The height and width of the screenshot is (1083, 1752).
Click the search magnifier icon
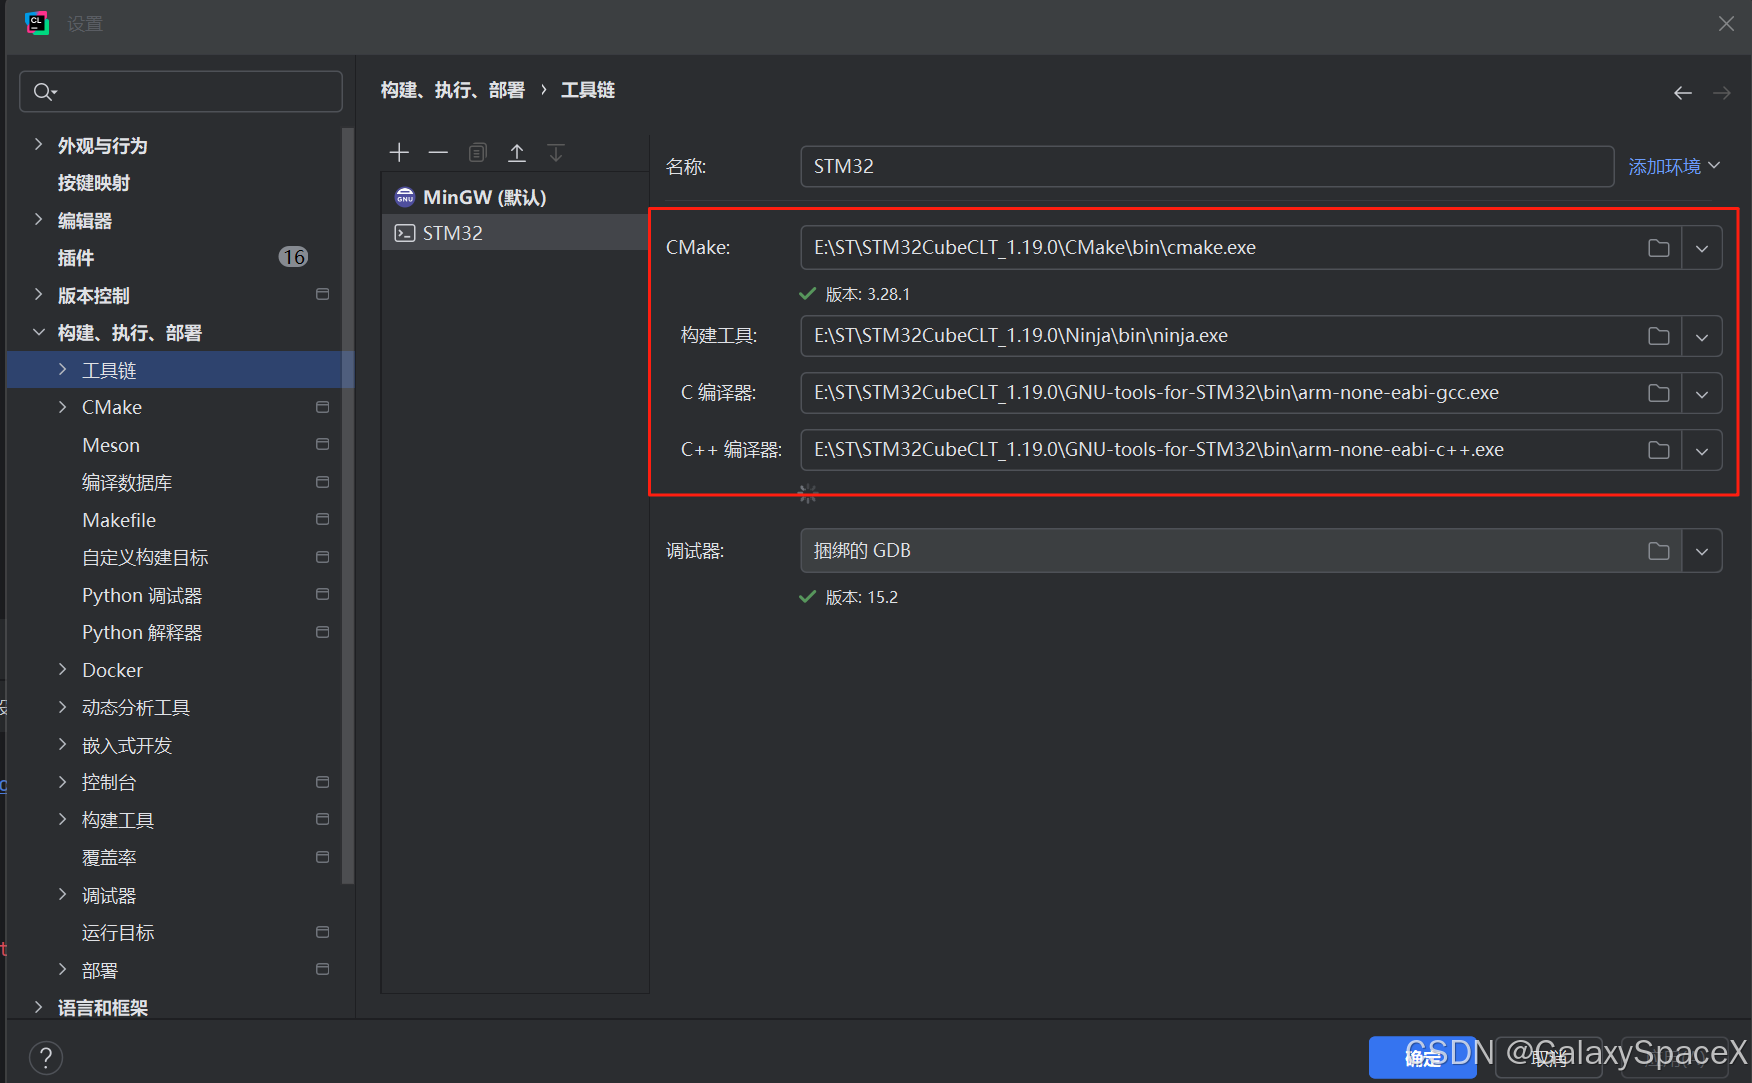point(44,92)
